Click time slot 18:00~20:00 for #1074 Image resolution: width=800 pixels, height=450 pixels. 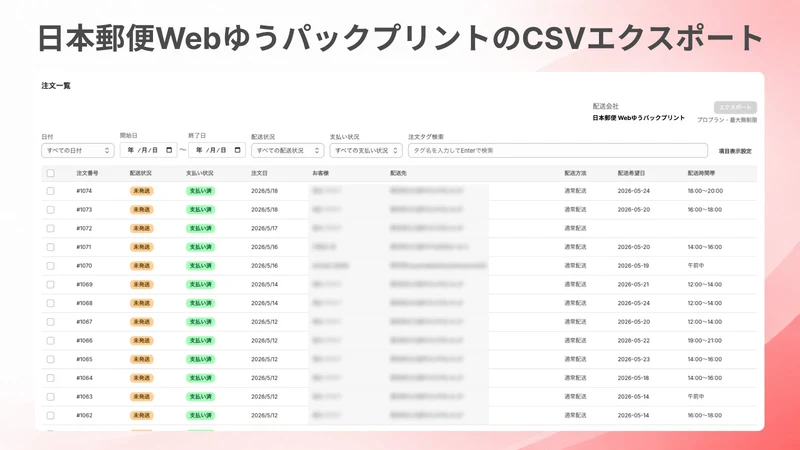(705, 191)
